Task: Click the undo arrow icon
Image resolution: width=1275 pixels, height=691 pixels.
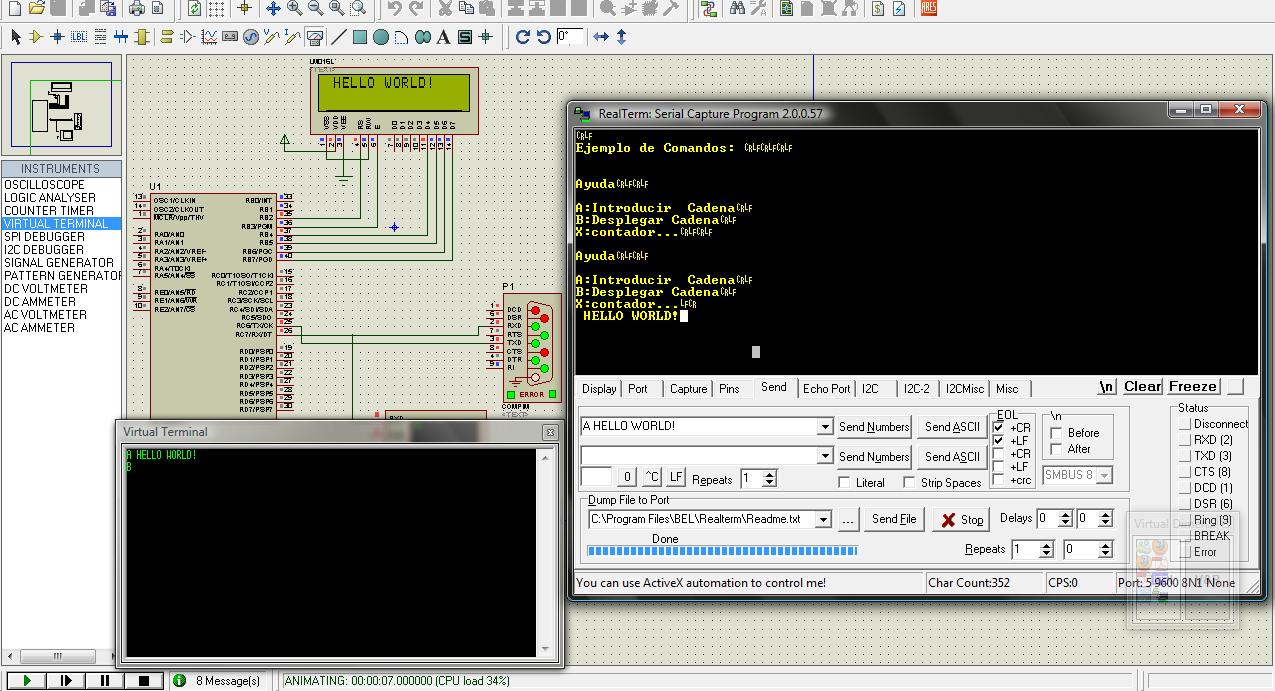Action: point(394,9)
